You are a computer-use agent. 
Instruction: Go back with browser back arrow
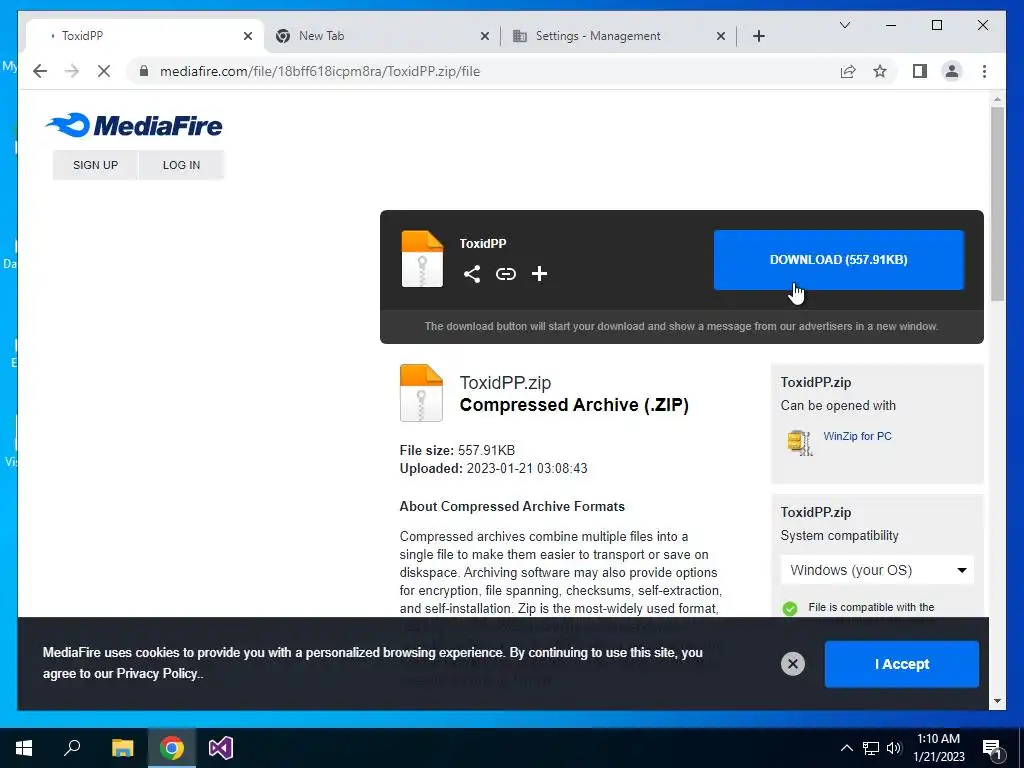tap(40, 71)
